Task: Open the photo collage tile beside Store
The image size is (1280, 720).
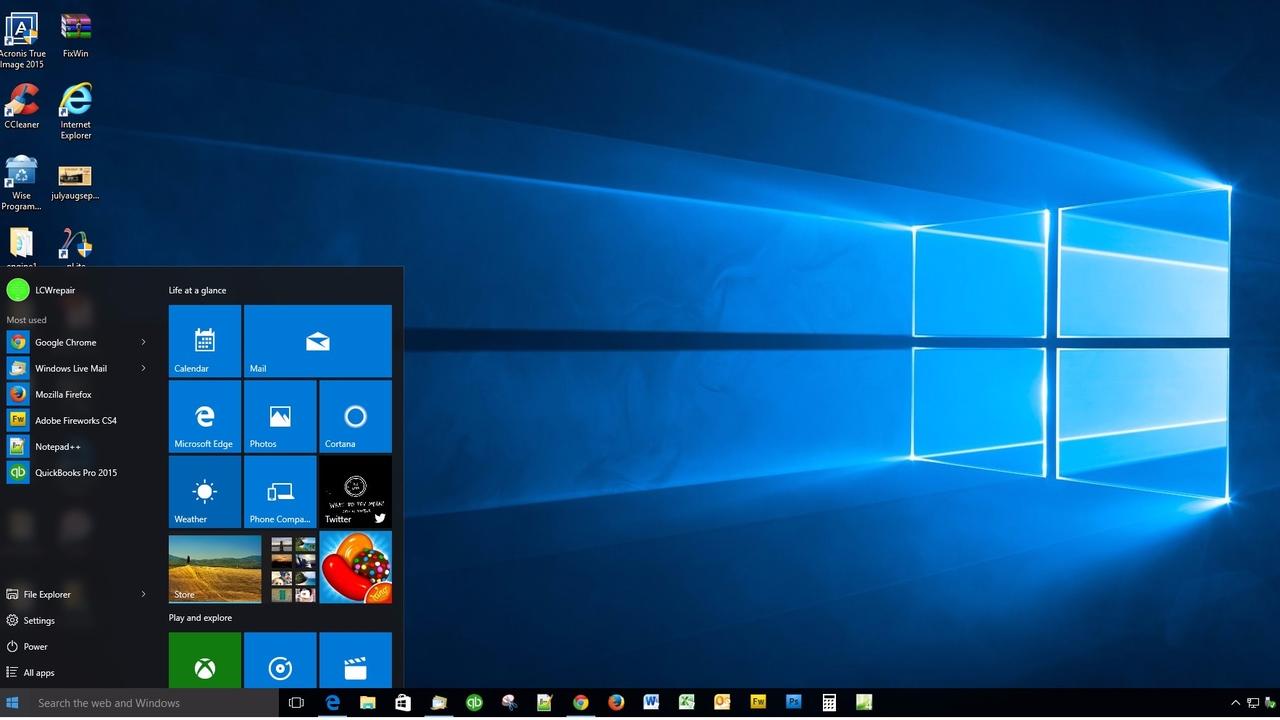Action: pyautogui.click(x=293, y=568)
